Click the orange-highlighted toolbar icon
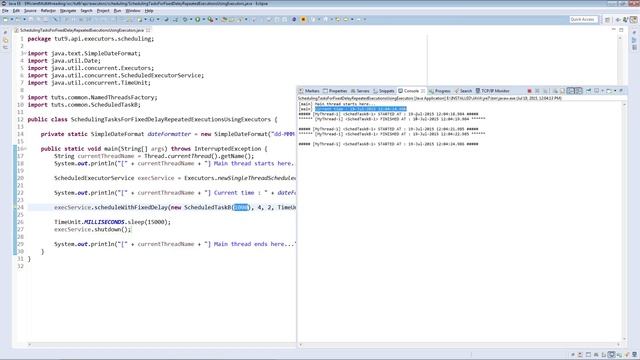Screen dimensions: 640x360 [x=303, y=19]
